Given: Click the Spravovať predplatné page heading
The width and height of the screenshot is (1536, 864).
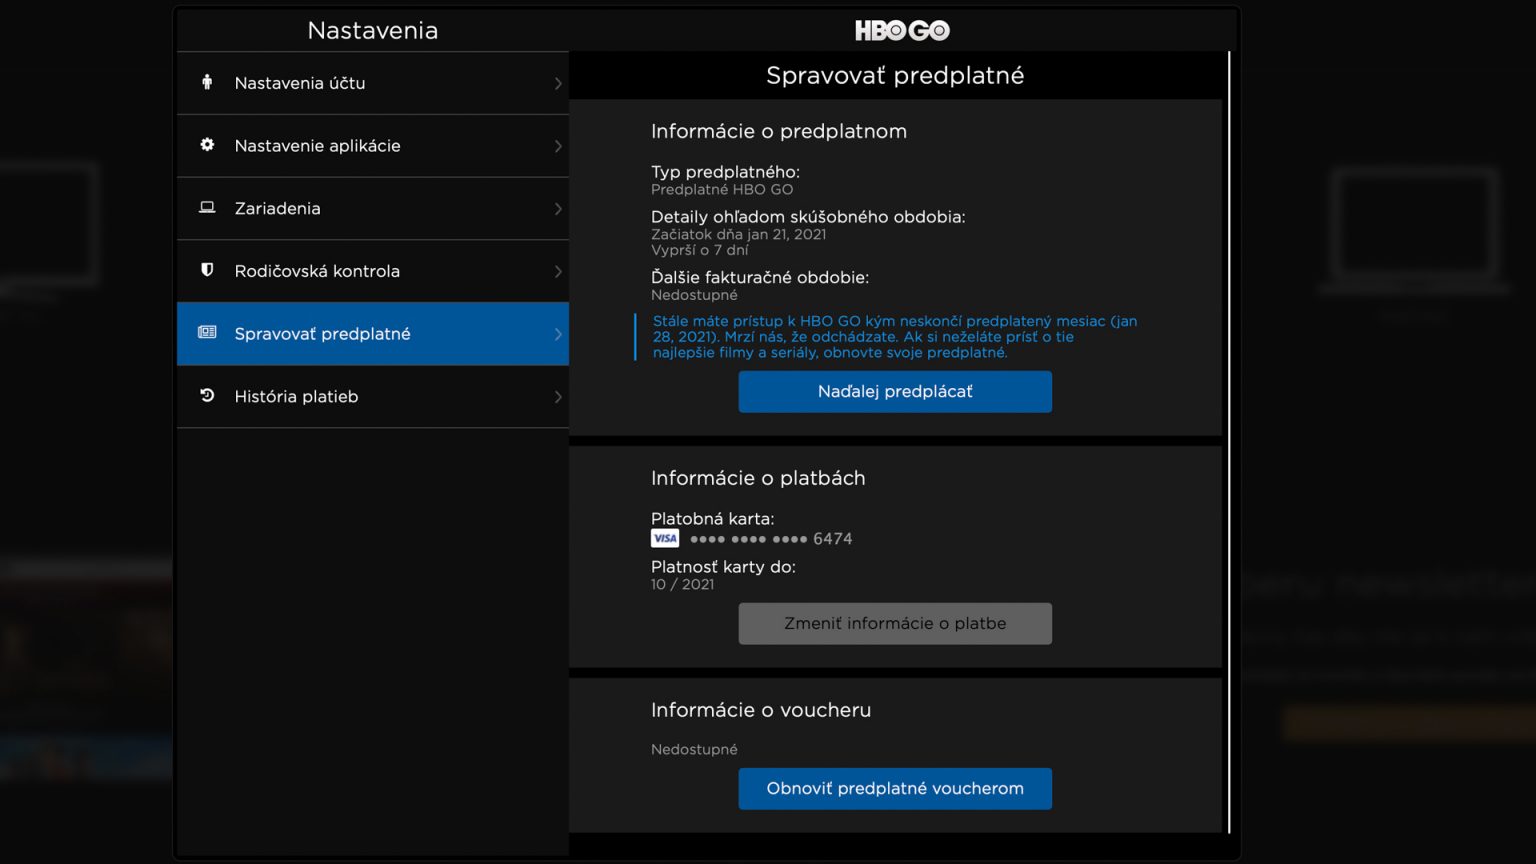Looking at the screenshot, I should coord(895,76).
